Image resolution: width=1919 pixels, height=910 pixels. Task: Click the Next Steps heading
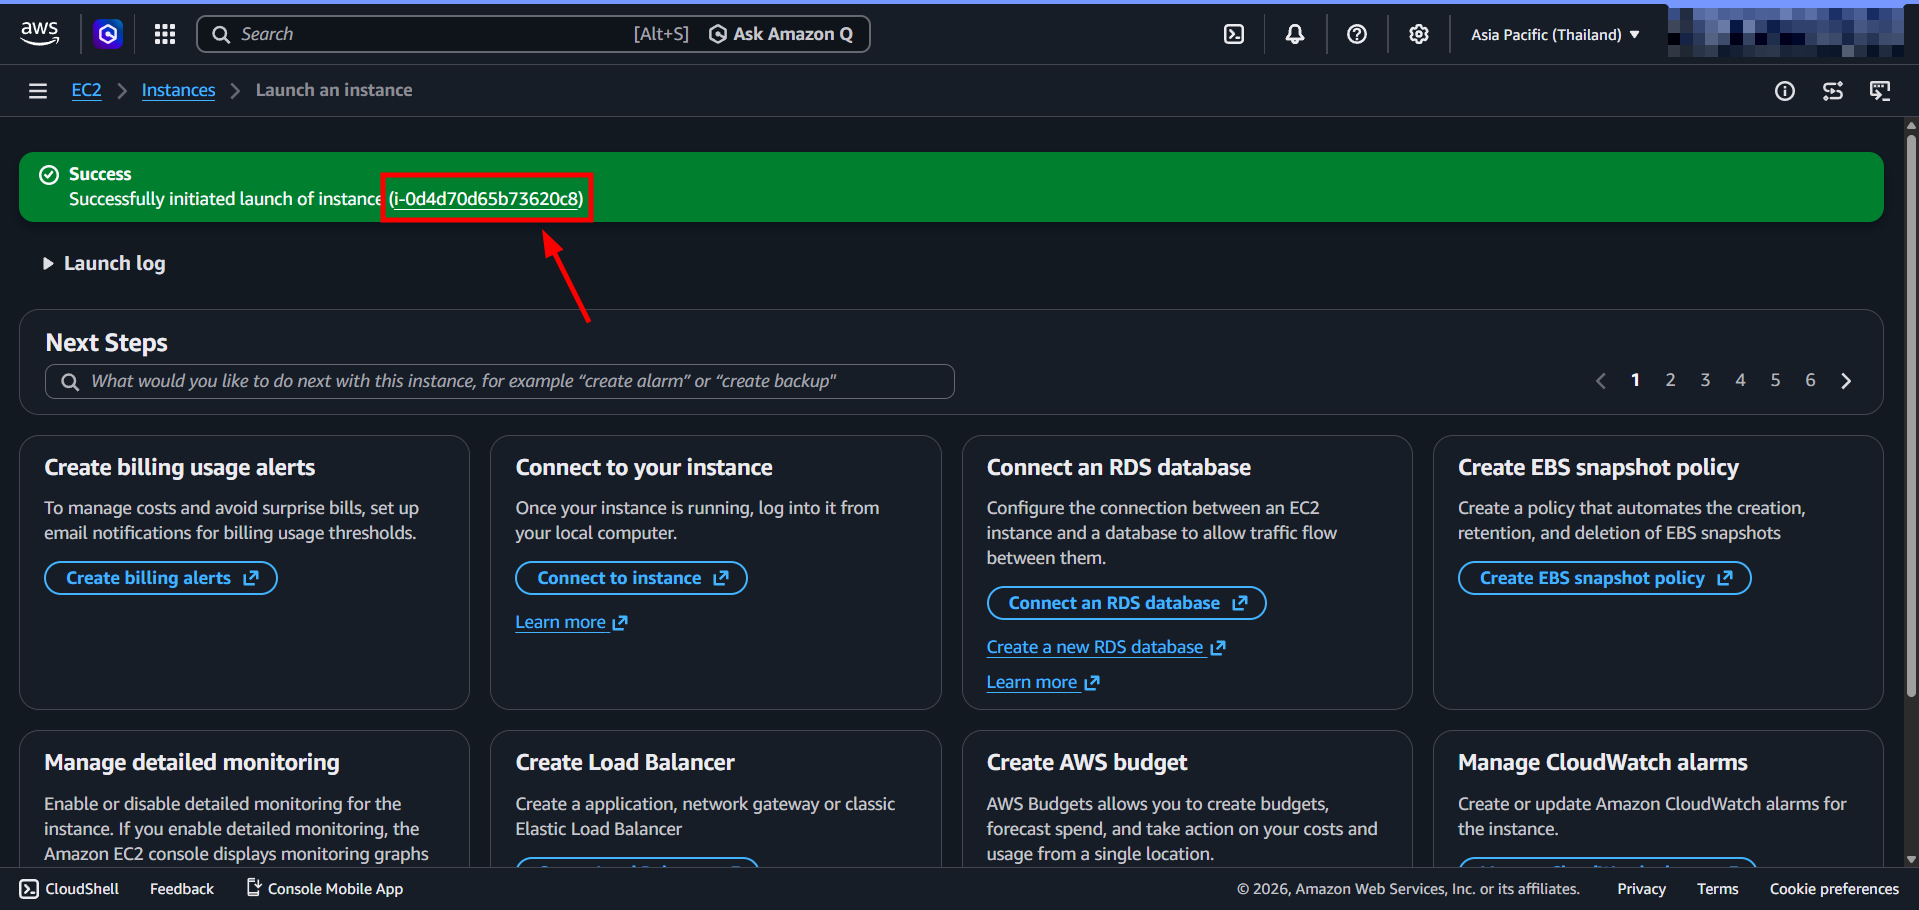(x=107, y=343)
